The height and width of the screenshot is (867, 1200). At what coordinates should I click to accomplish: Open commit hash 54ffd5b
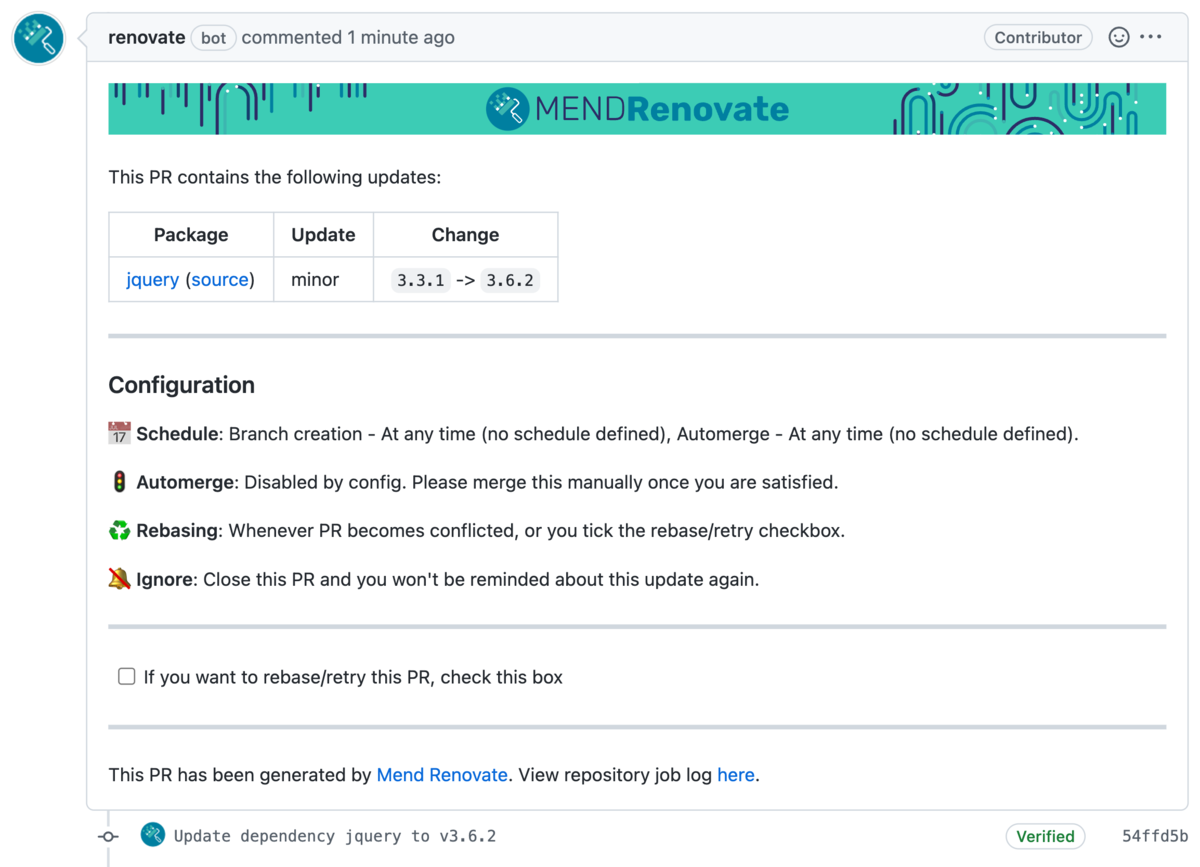[x=1155, y=836]
